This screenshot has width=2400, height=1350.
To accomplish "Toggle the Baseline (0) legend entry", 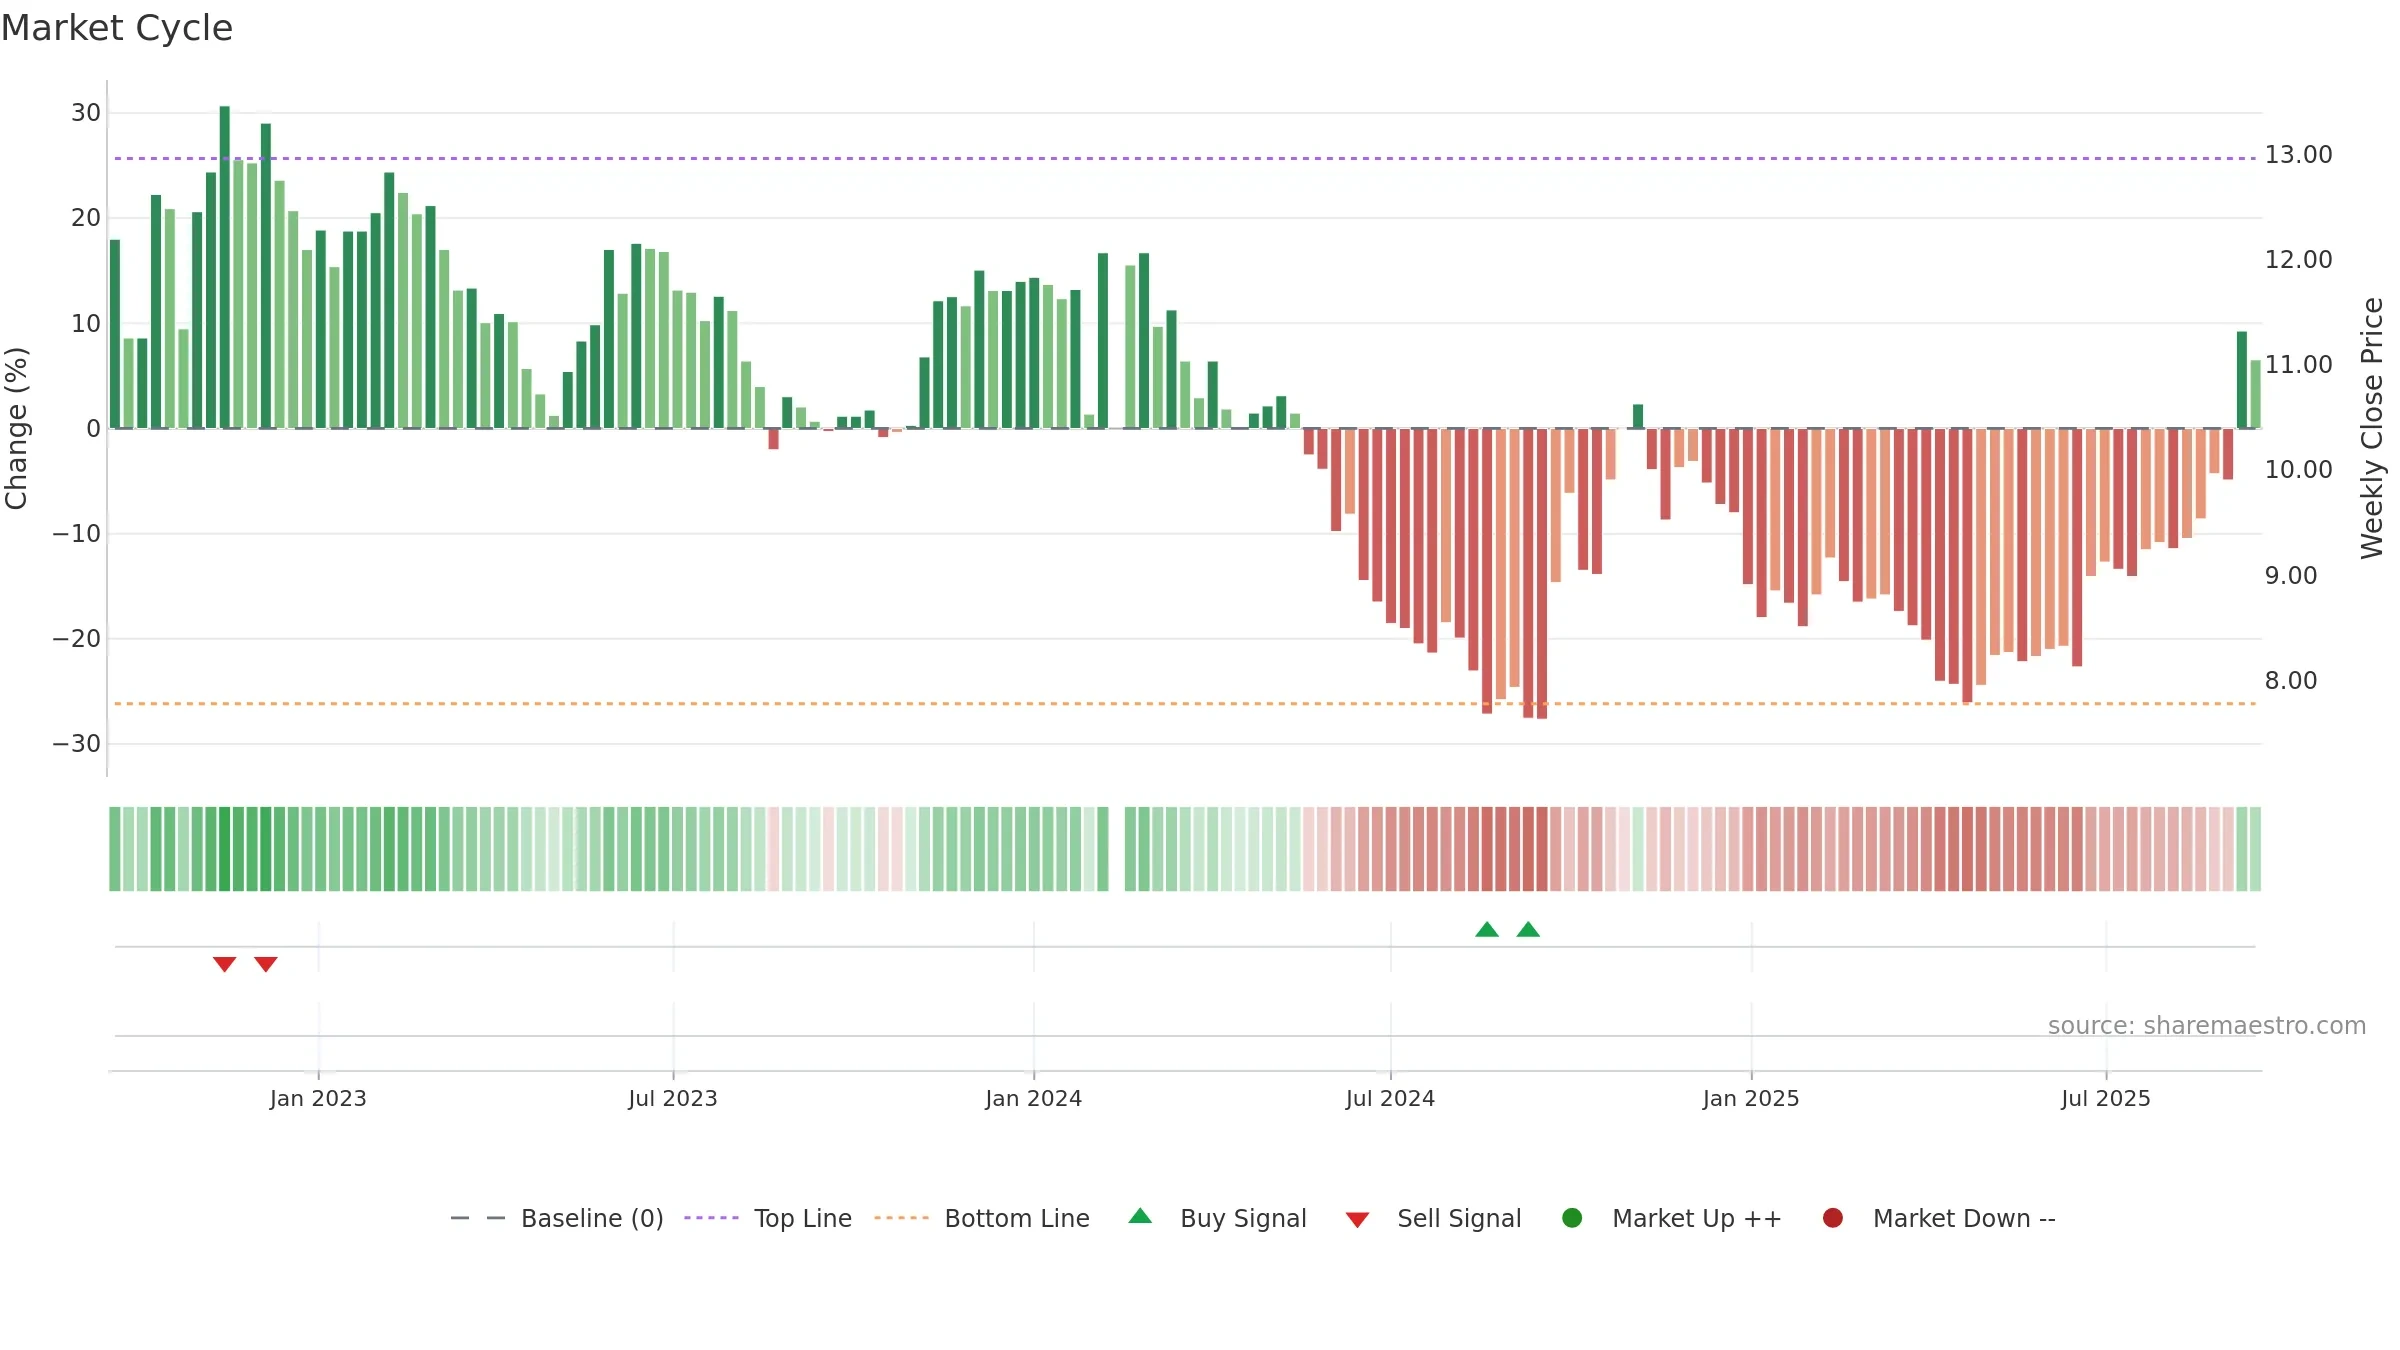I will [x=557, y=1218].
